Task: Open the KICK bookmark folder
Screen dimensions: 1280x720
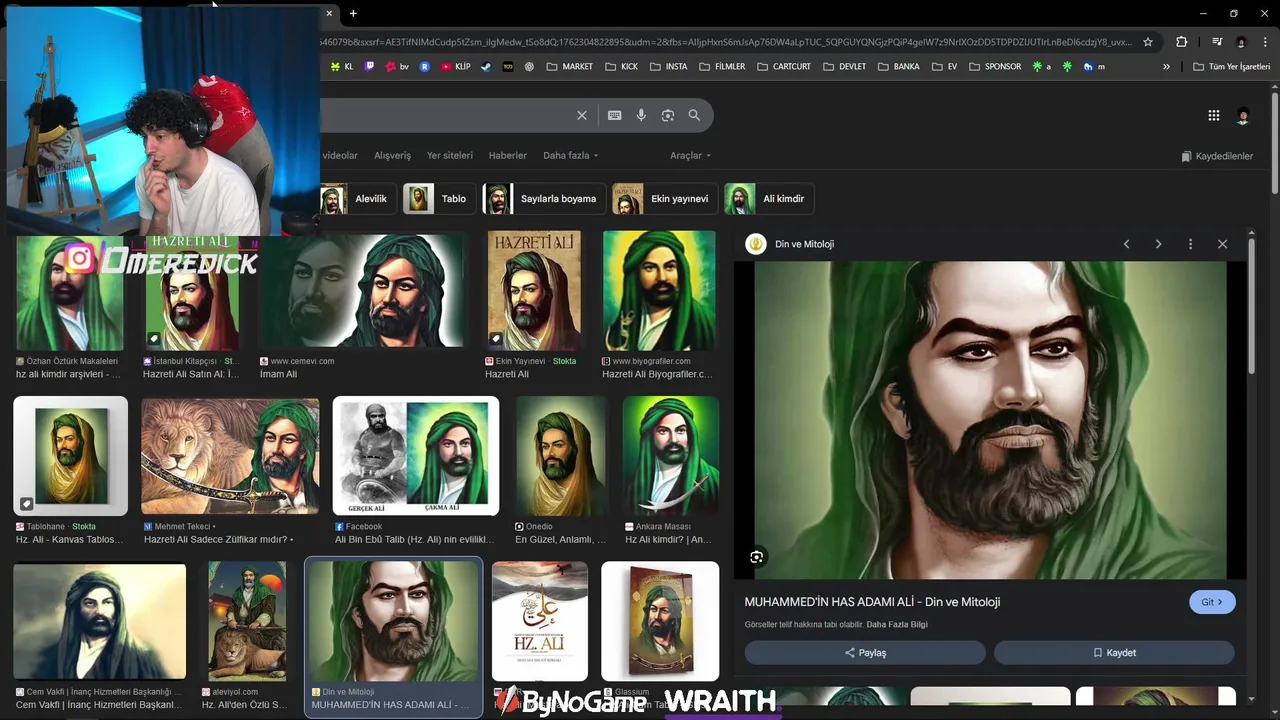Action: [x=621, y=67]
